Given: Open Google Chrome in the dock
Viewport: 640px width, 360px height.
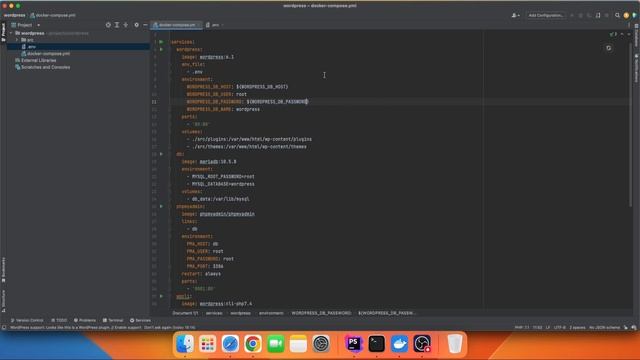Looking at the screenshot, I should 253,343.
